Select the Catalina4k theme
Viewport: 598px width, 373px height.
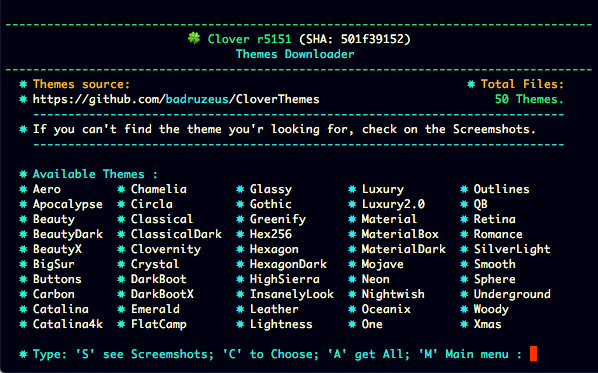coord(68,324)
